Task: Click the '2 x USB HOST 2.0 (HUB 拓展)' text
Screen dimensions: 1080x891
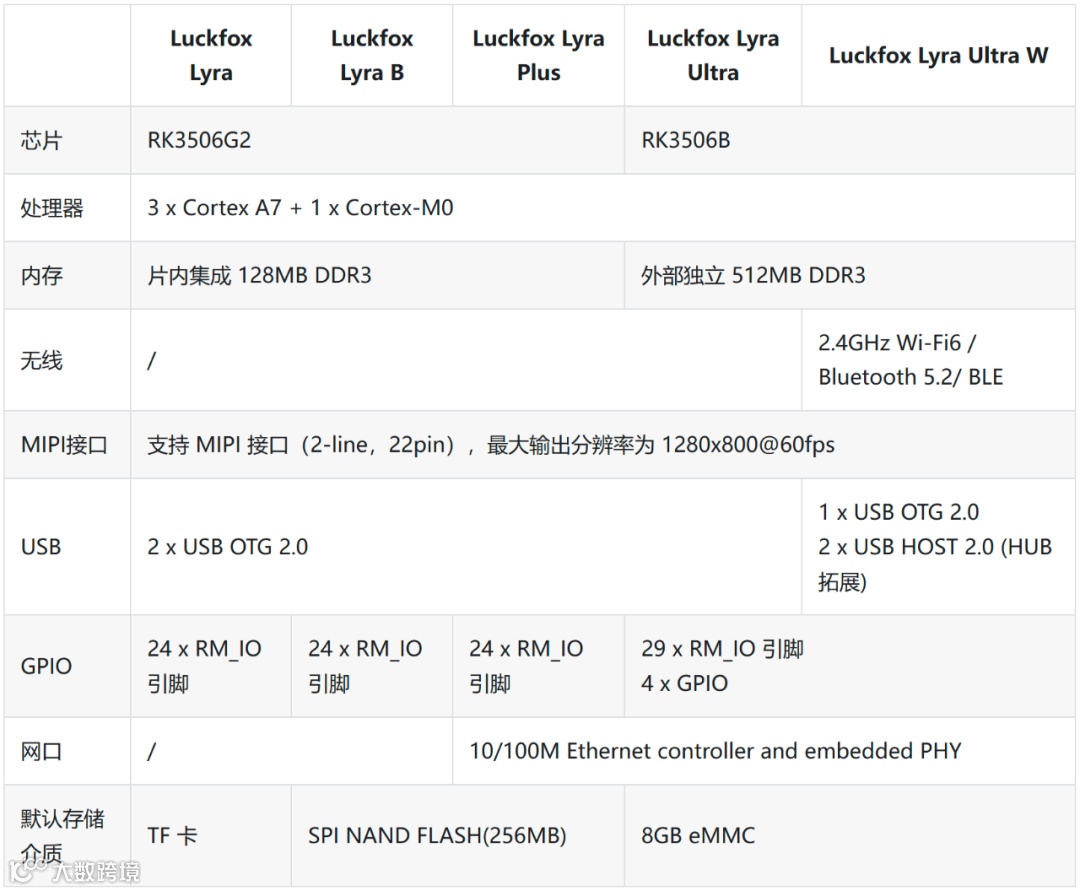Action: pyautogui.click(x=935, y=564)
